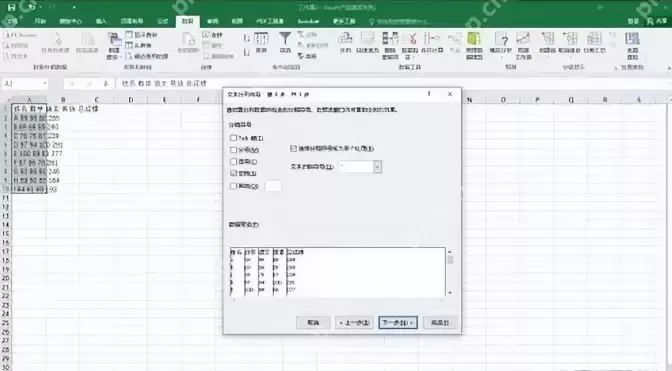Open the Sort (排序) dialog icon

point(261,42)
